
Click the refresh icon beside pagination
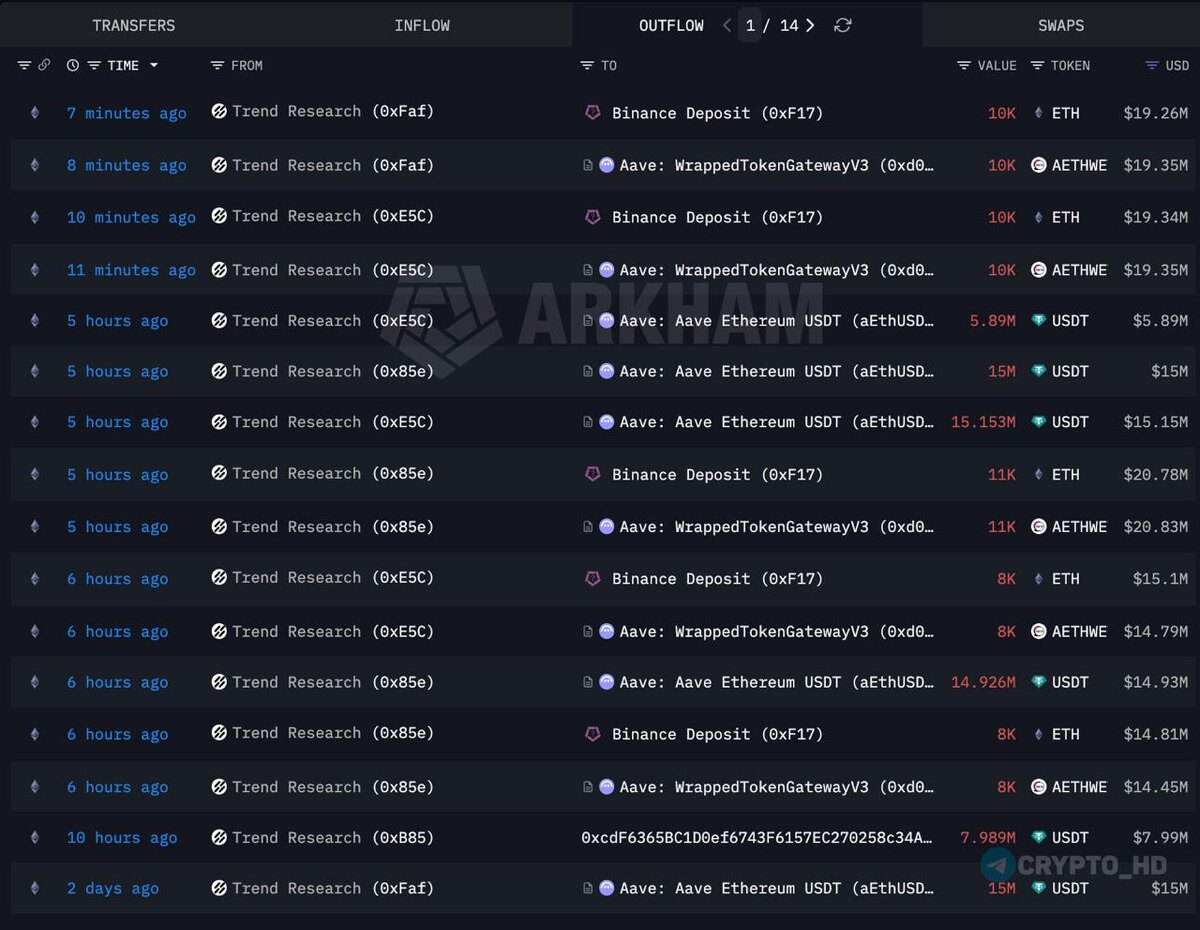click(x=843, y=25)
